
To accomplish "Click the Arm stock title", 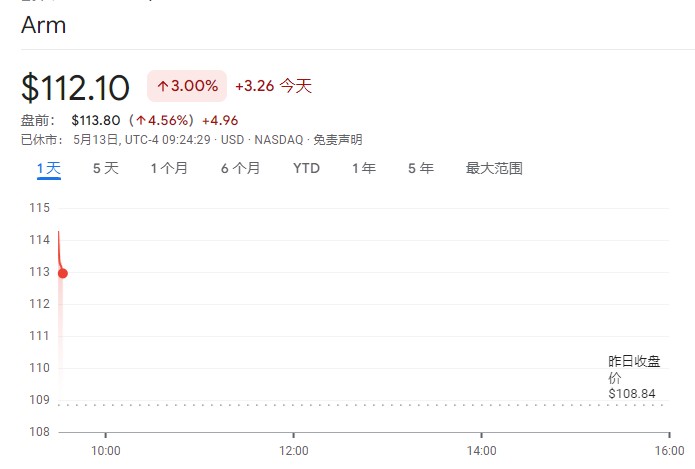I will point(43,25).
